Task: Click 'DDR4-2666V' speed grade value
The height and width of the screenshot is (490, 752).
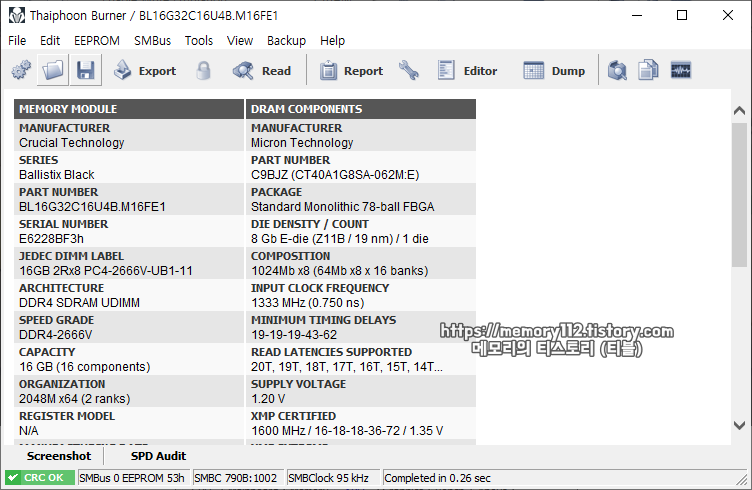Action: point(56,335)
